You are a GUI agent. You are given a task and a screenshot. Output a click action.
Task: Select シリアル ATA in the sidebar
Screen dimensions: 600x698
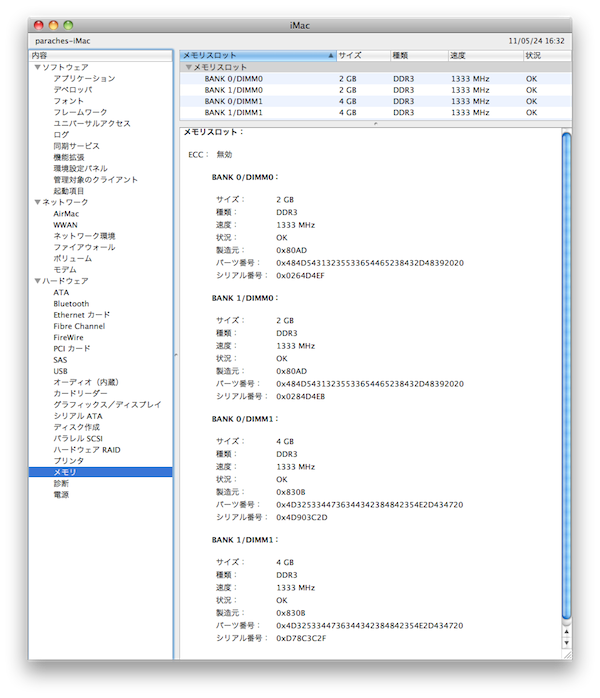tap(78, 416)
